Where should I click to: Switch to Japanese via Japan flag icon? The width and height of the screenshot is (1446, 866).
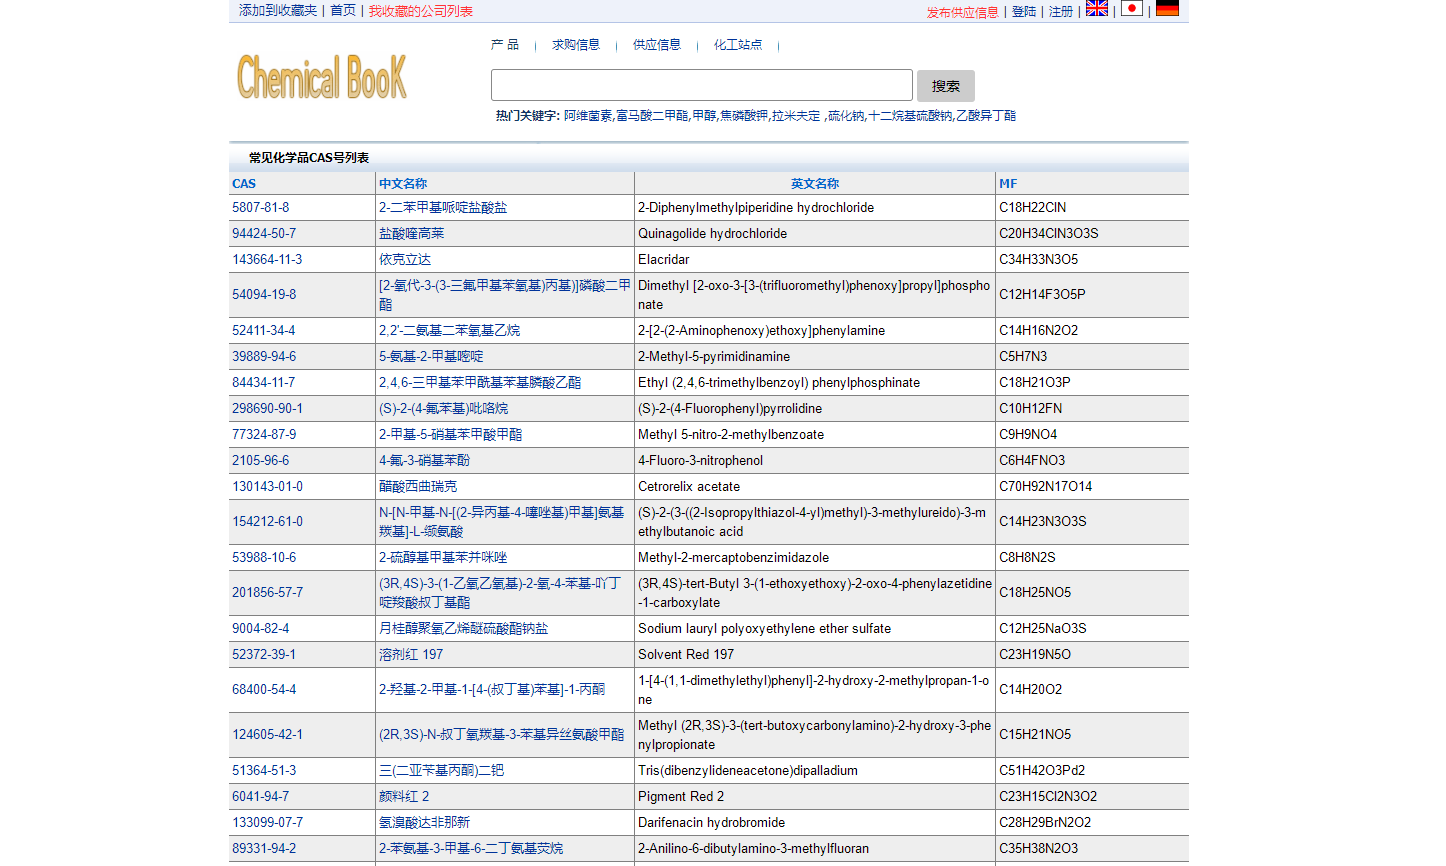(x=1132, y=9)
